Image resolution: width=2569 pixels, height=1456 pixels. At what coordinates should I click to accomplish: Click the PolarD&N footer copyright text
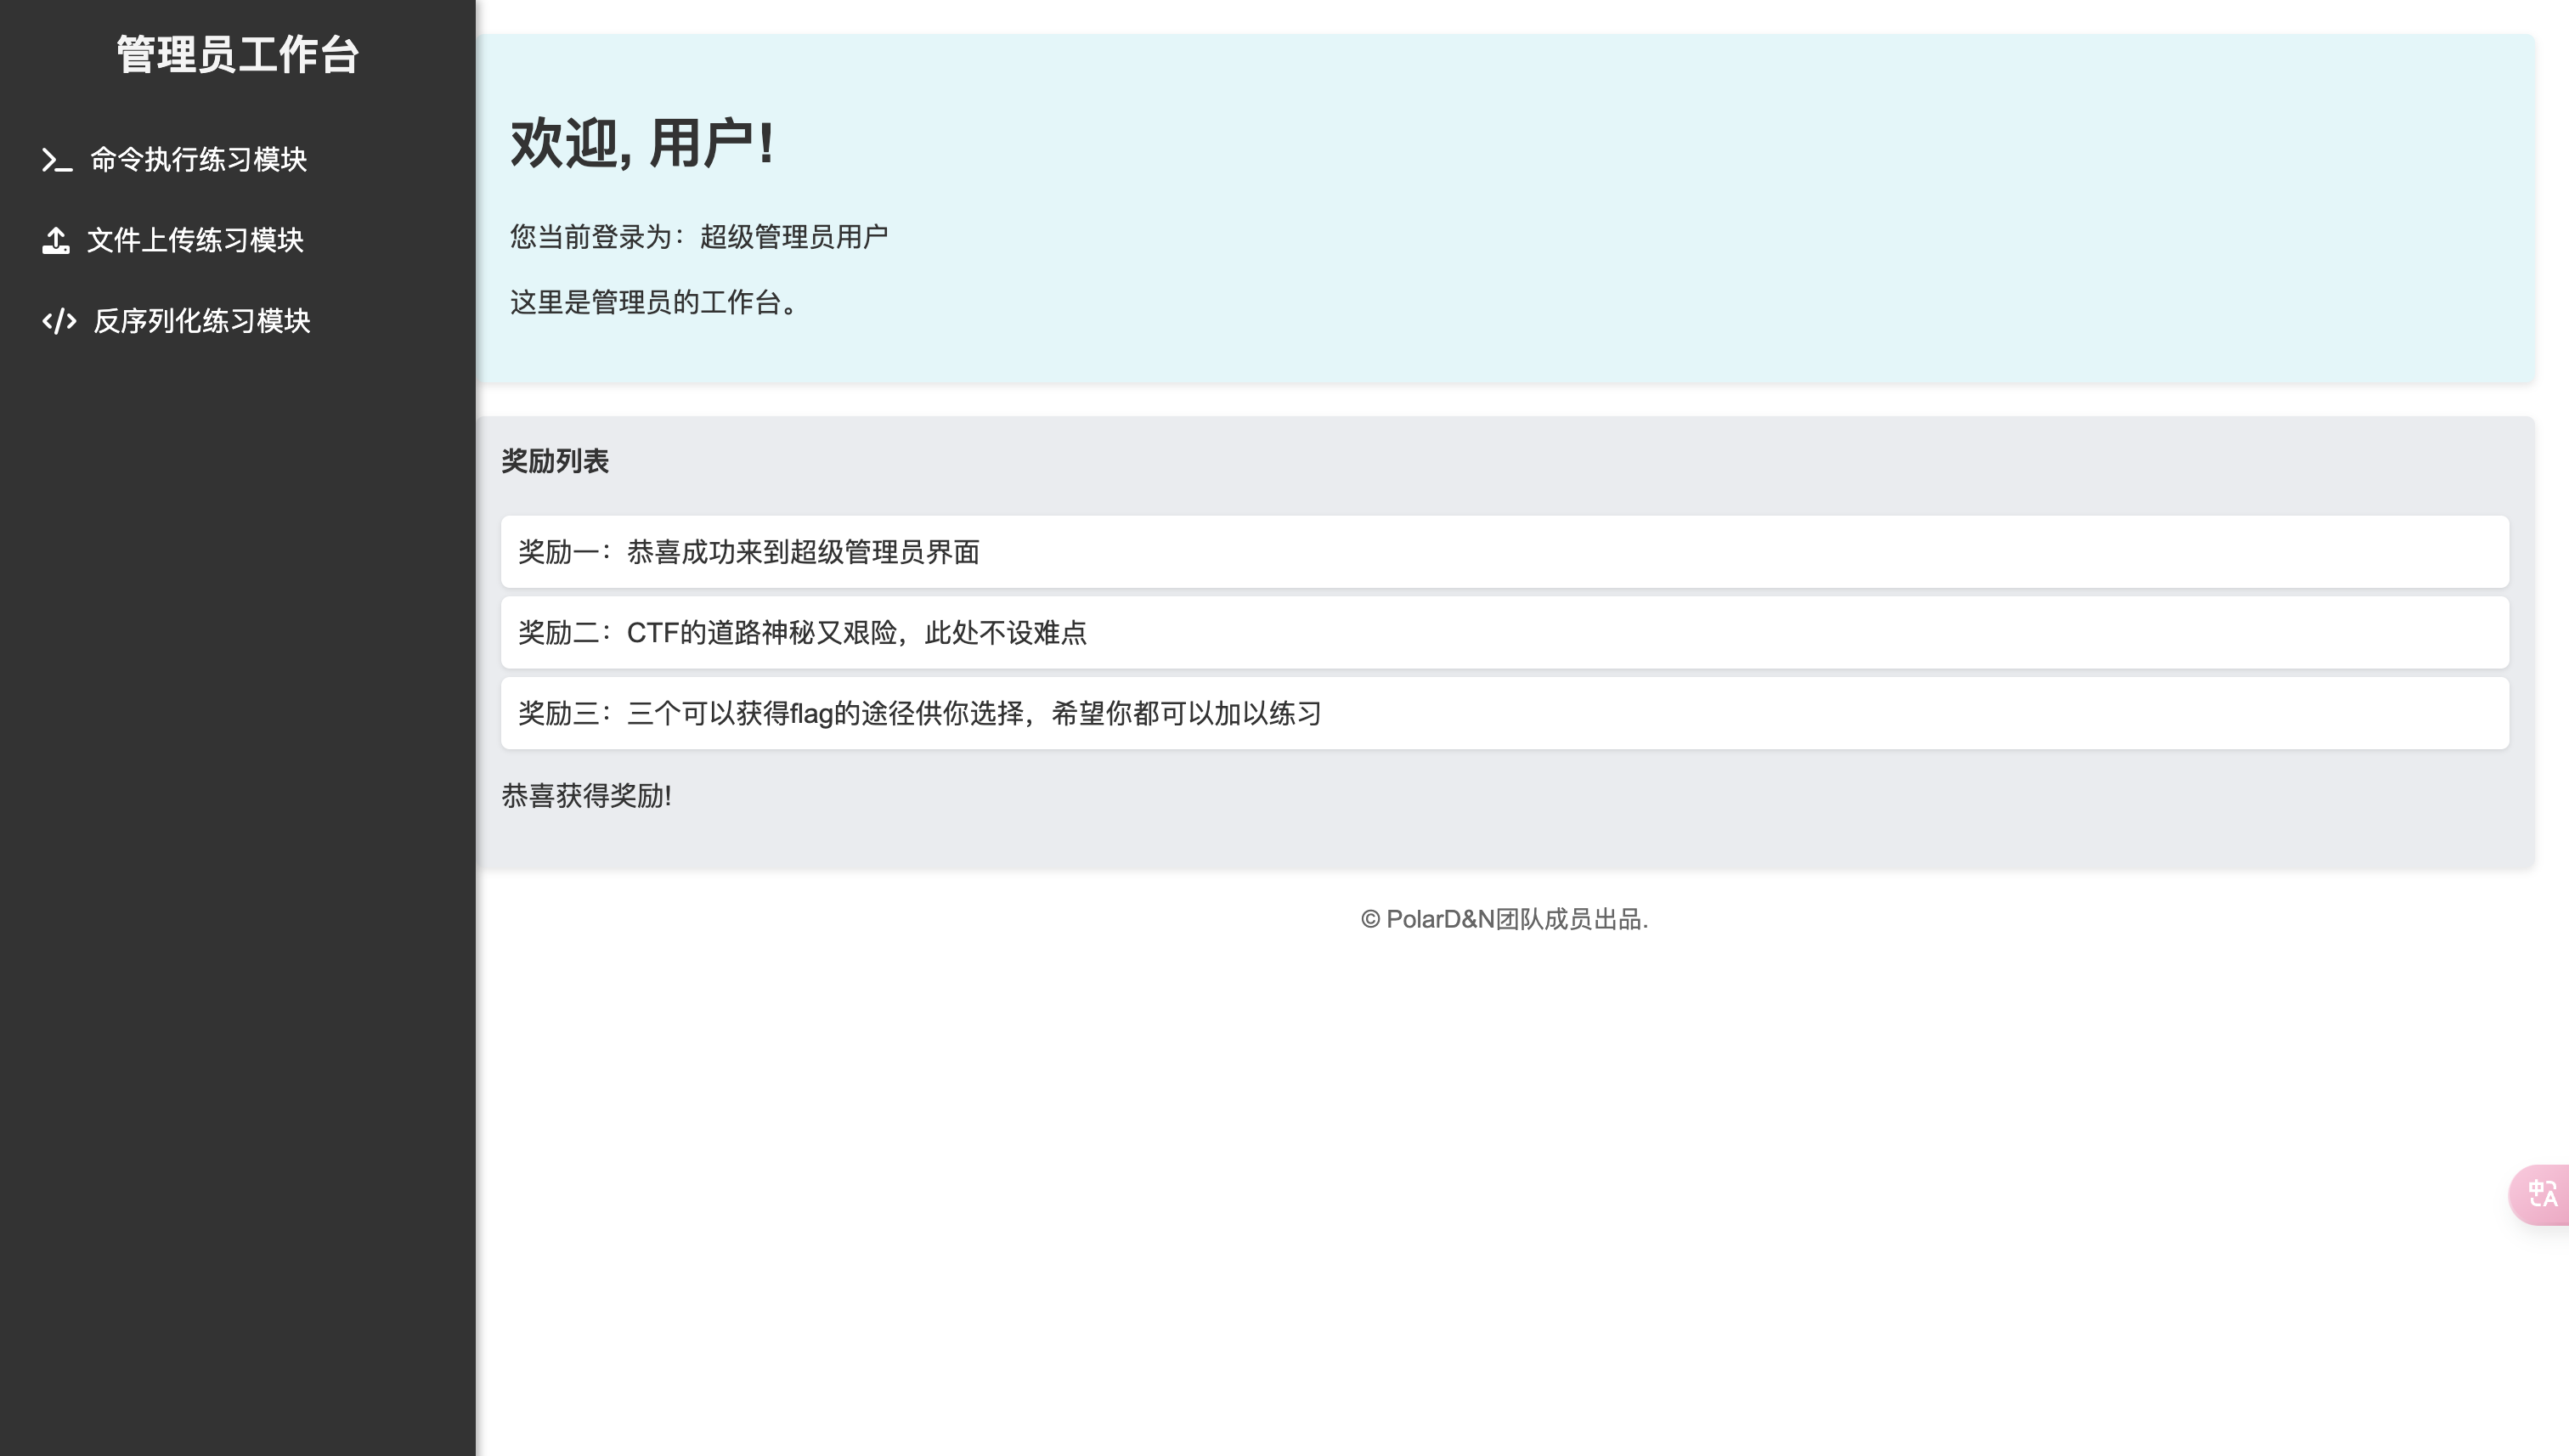[x=1504, y=919]
